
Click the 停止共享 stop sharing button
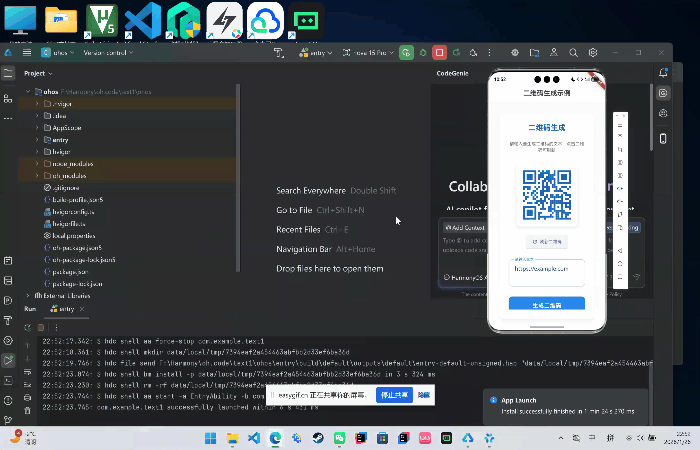[394, 395]
